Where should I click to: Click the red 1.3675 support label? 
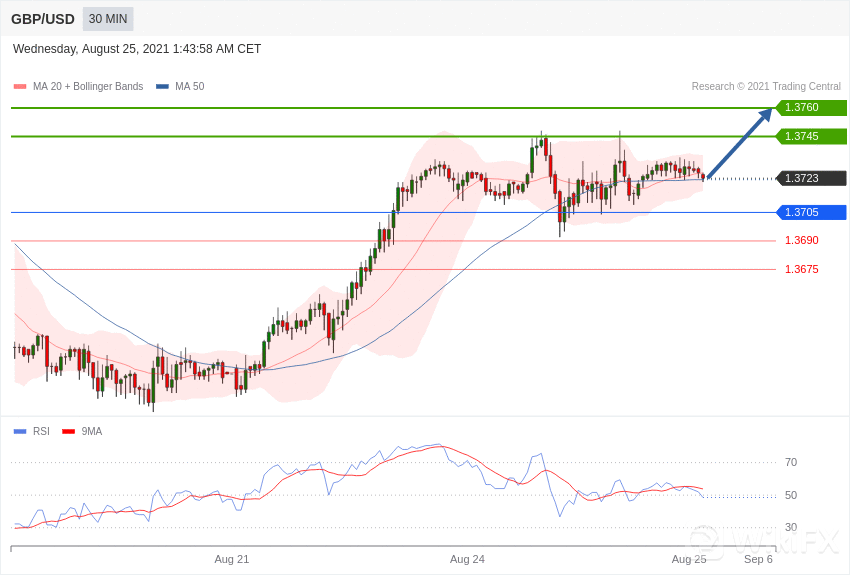(x=801, y=269)
